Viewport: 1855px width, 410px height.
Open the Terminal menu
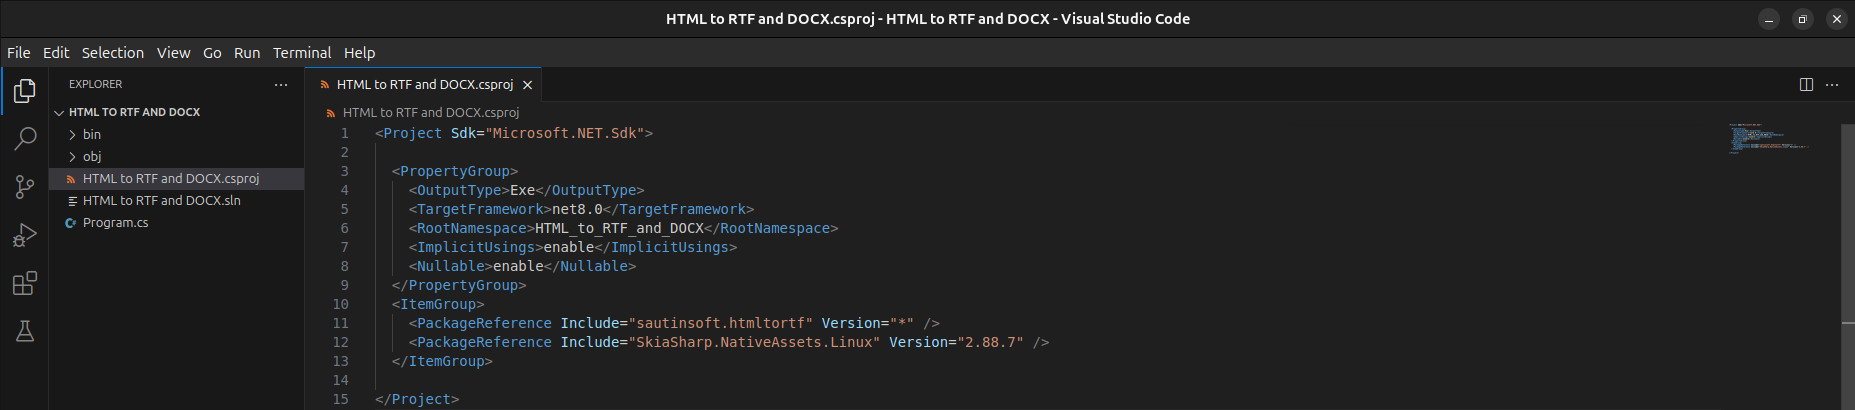click(301, 53)
